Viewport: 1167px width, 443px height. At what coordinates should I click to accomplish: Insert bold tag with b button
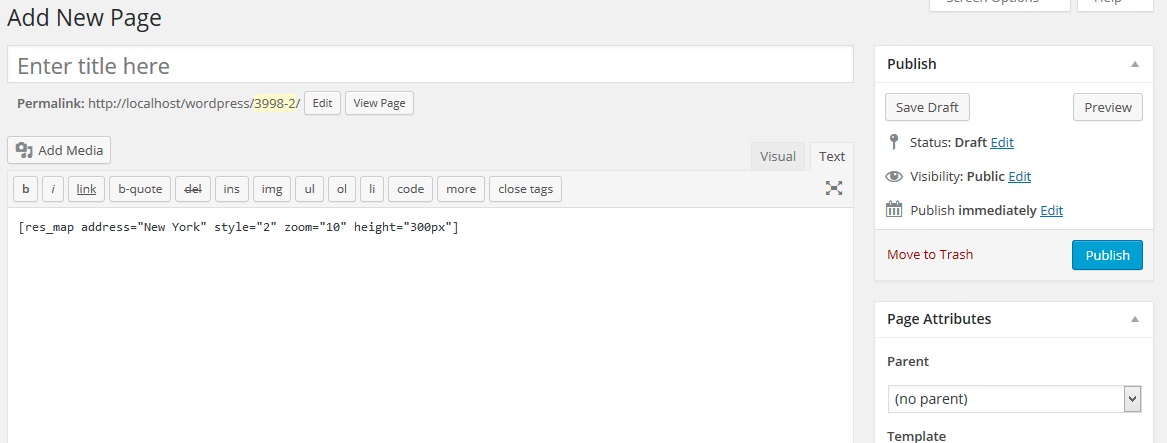pos(25,188)
